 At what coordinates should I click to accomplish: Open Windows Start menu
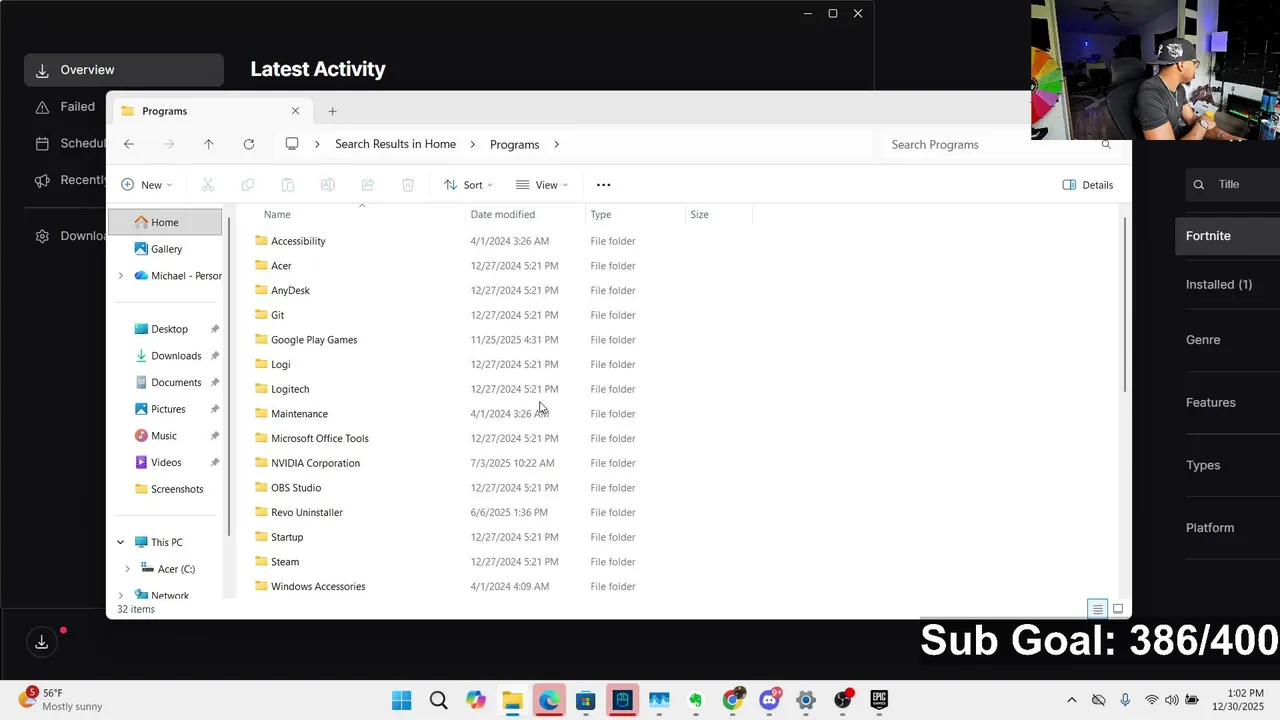point(402,700)
